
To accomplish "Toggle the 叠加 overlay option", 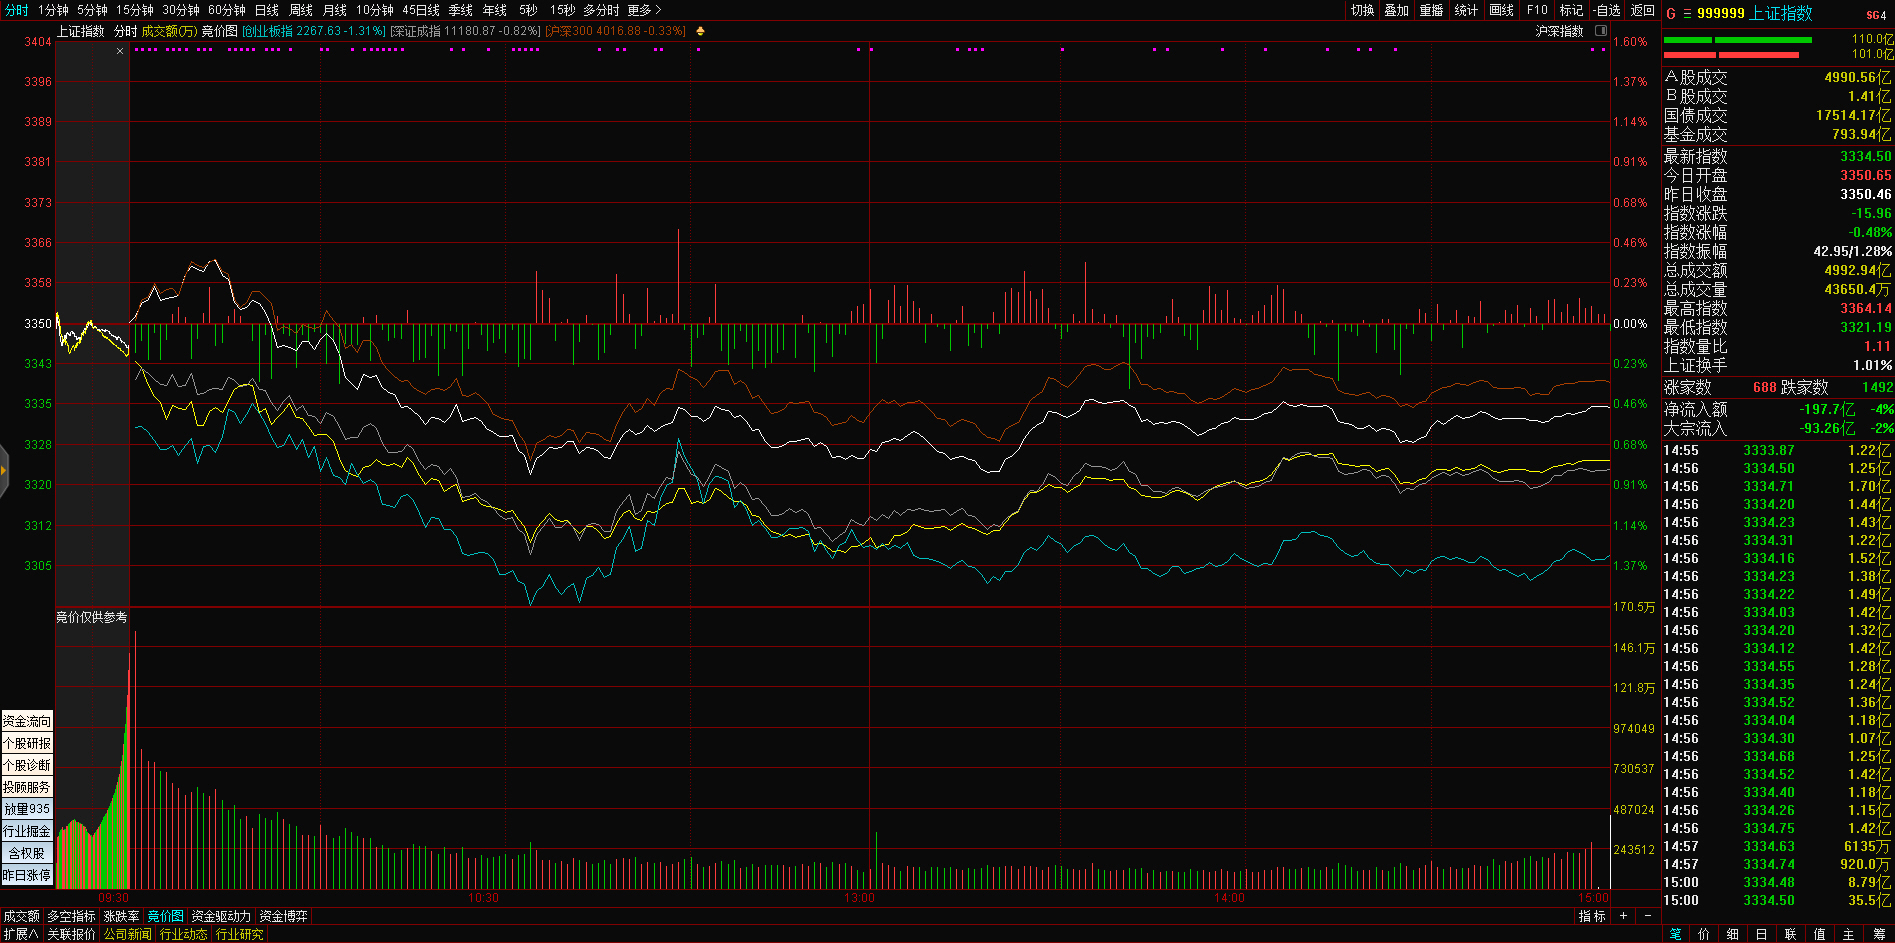I will coord(1396,10).
